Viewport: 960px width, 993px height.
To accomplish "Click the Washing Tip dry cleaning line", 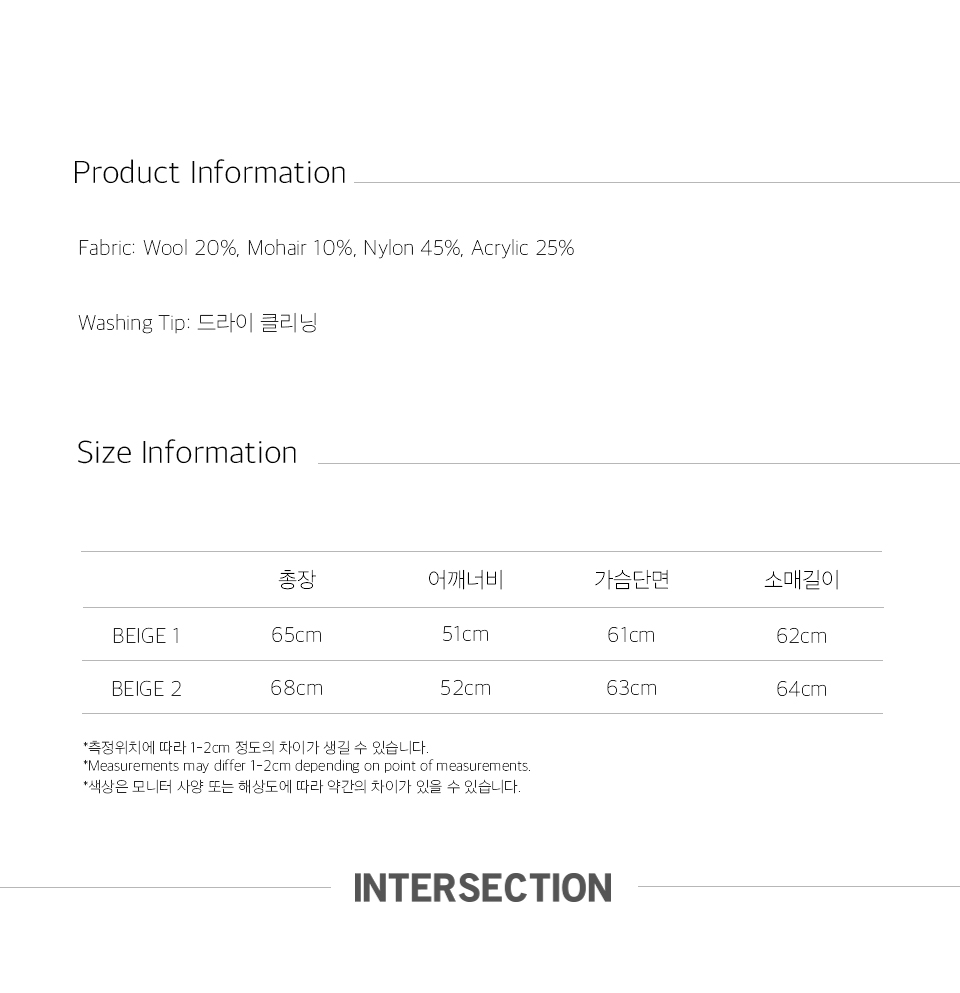I will [x=197, y=323].
